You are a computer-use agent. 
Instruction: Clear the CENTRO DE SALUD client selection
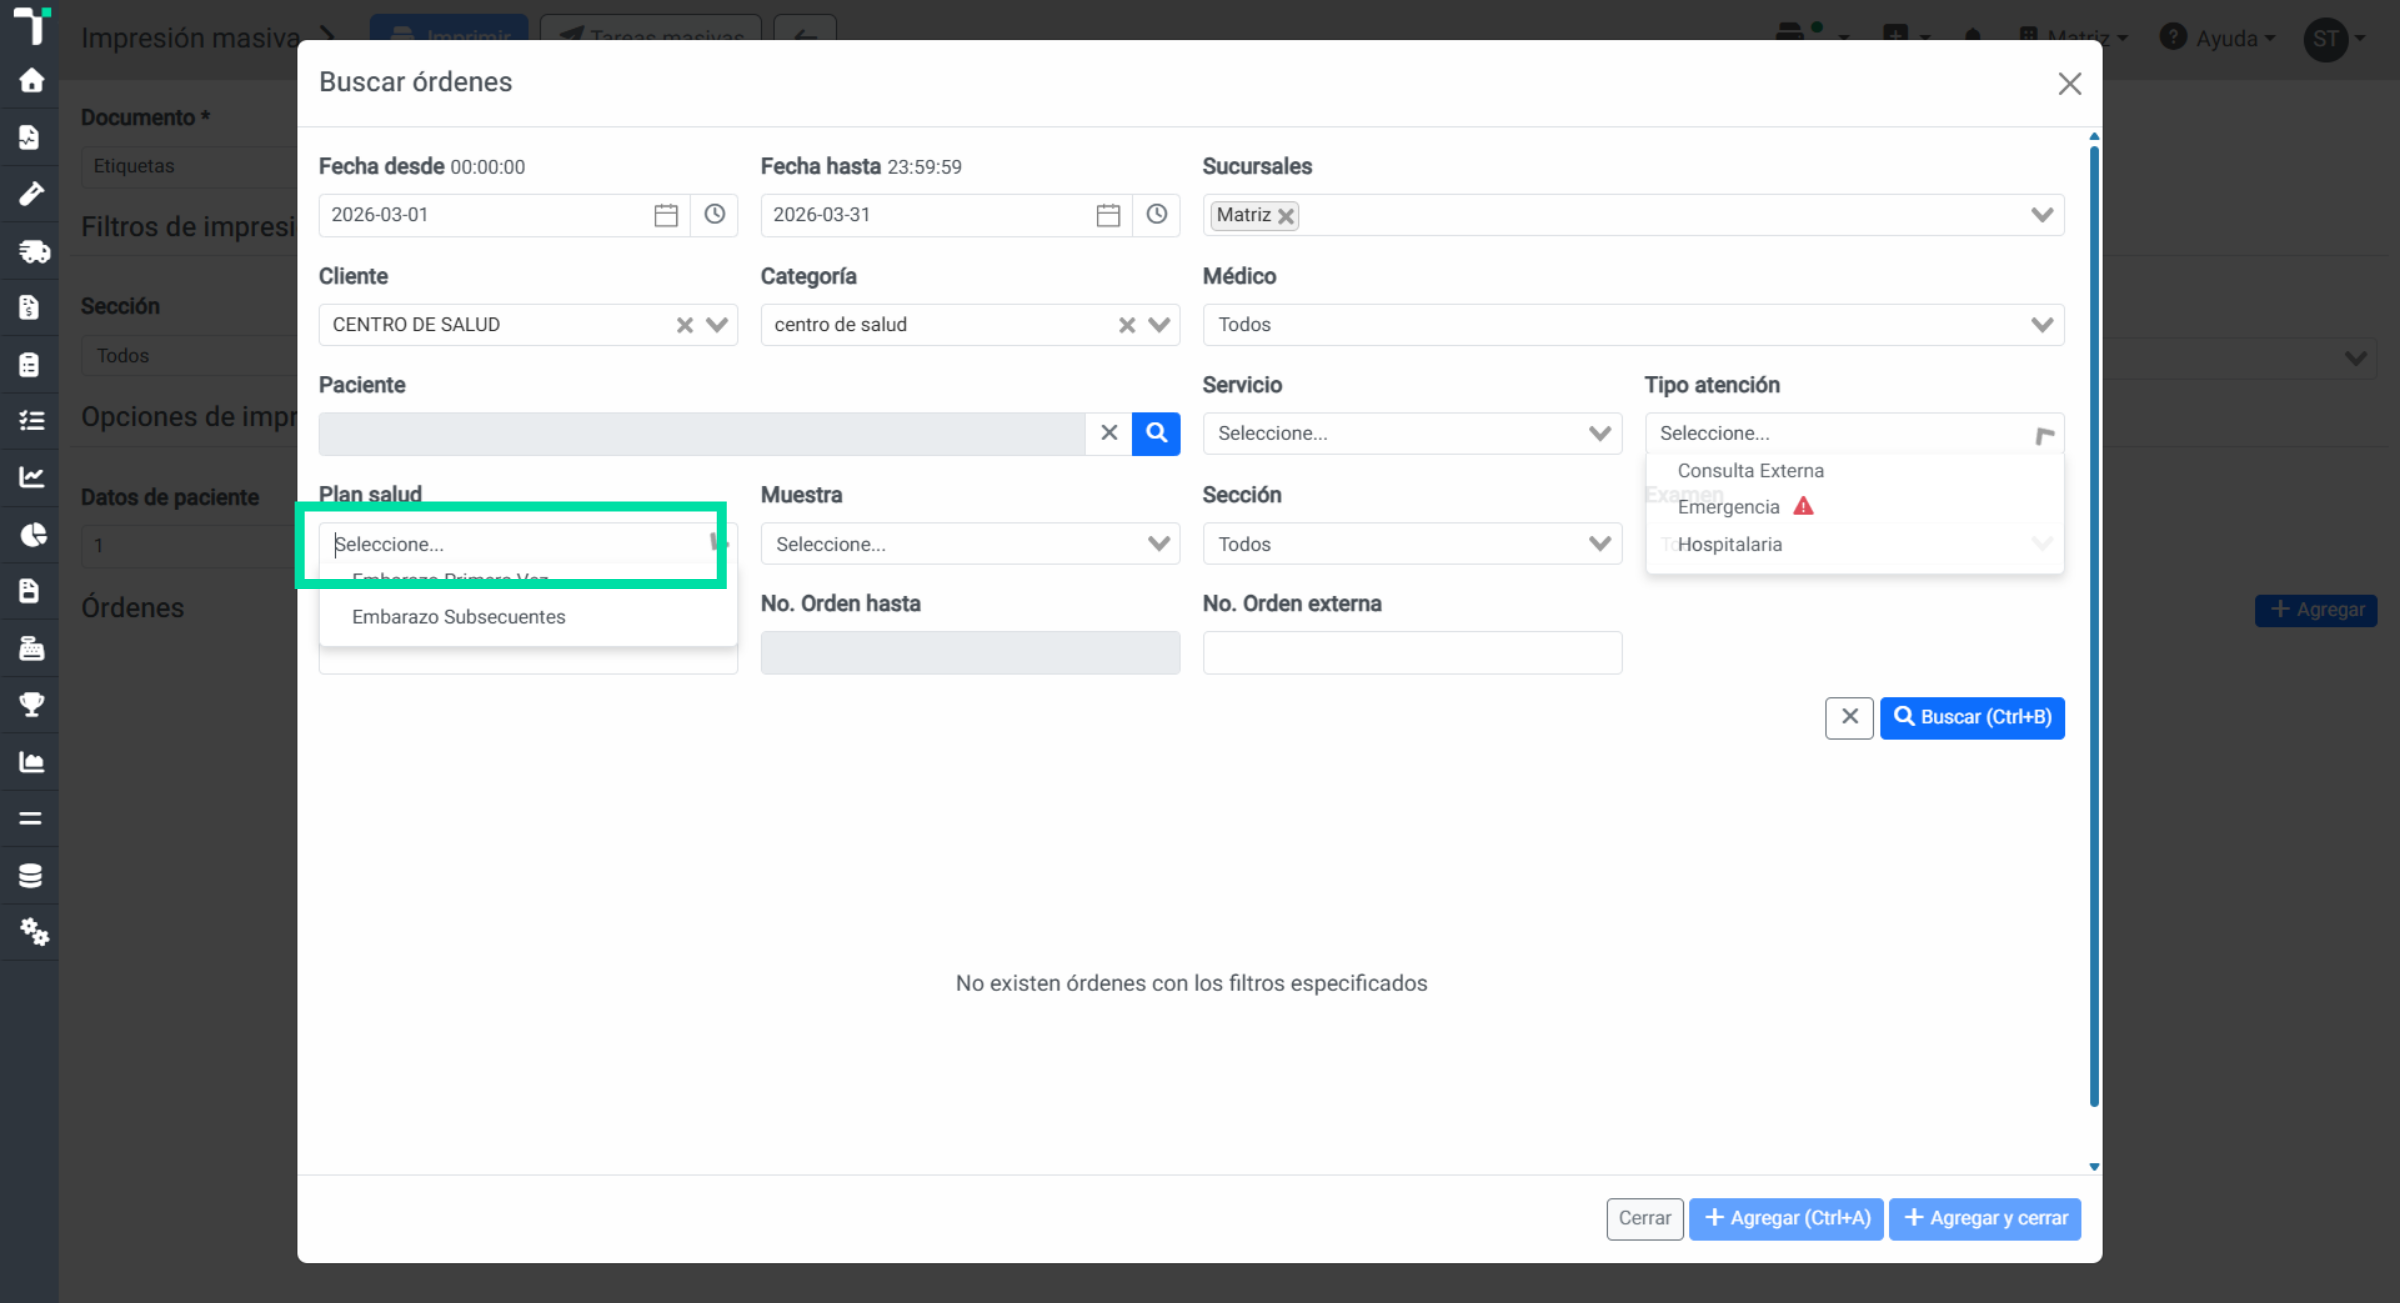click(685, 325)
